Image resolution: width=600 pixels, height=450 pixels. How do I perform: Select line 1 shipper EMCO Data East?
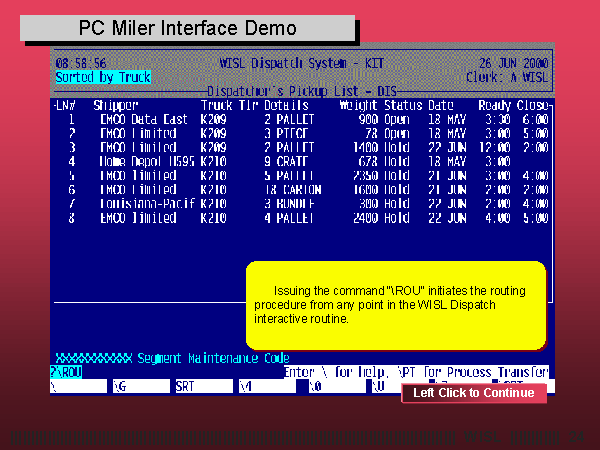click(x=144, y=119)
